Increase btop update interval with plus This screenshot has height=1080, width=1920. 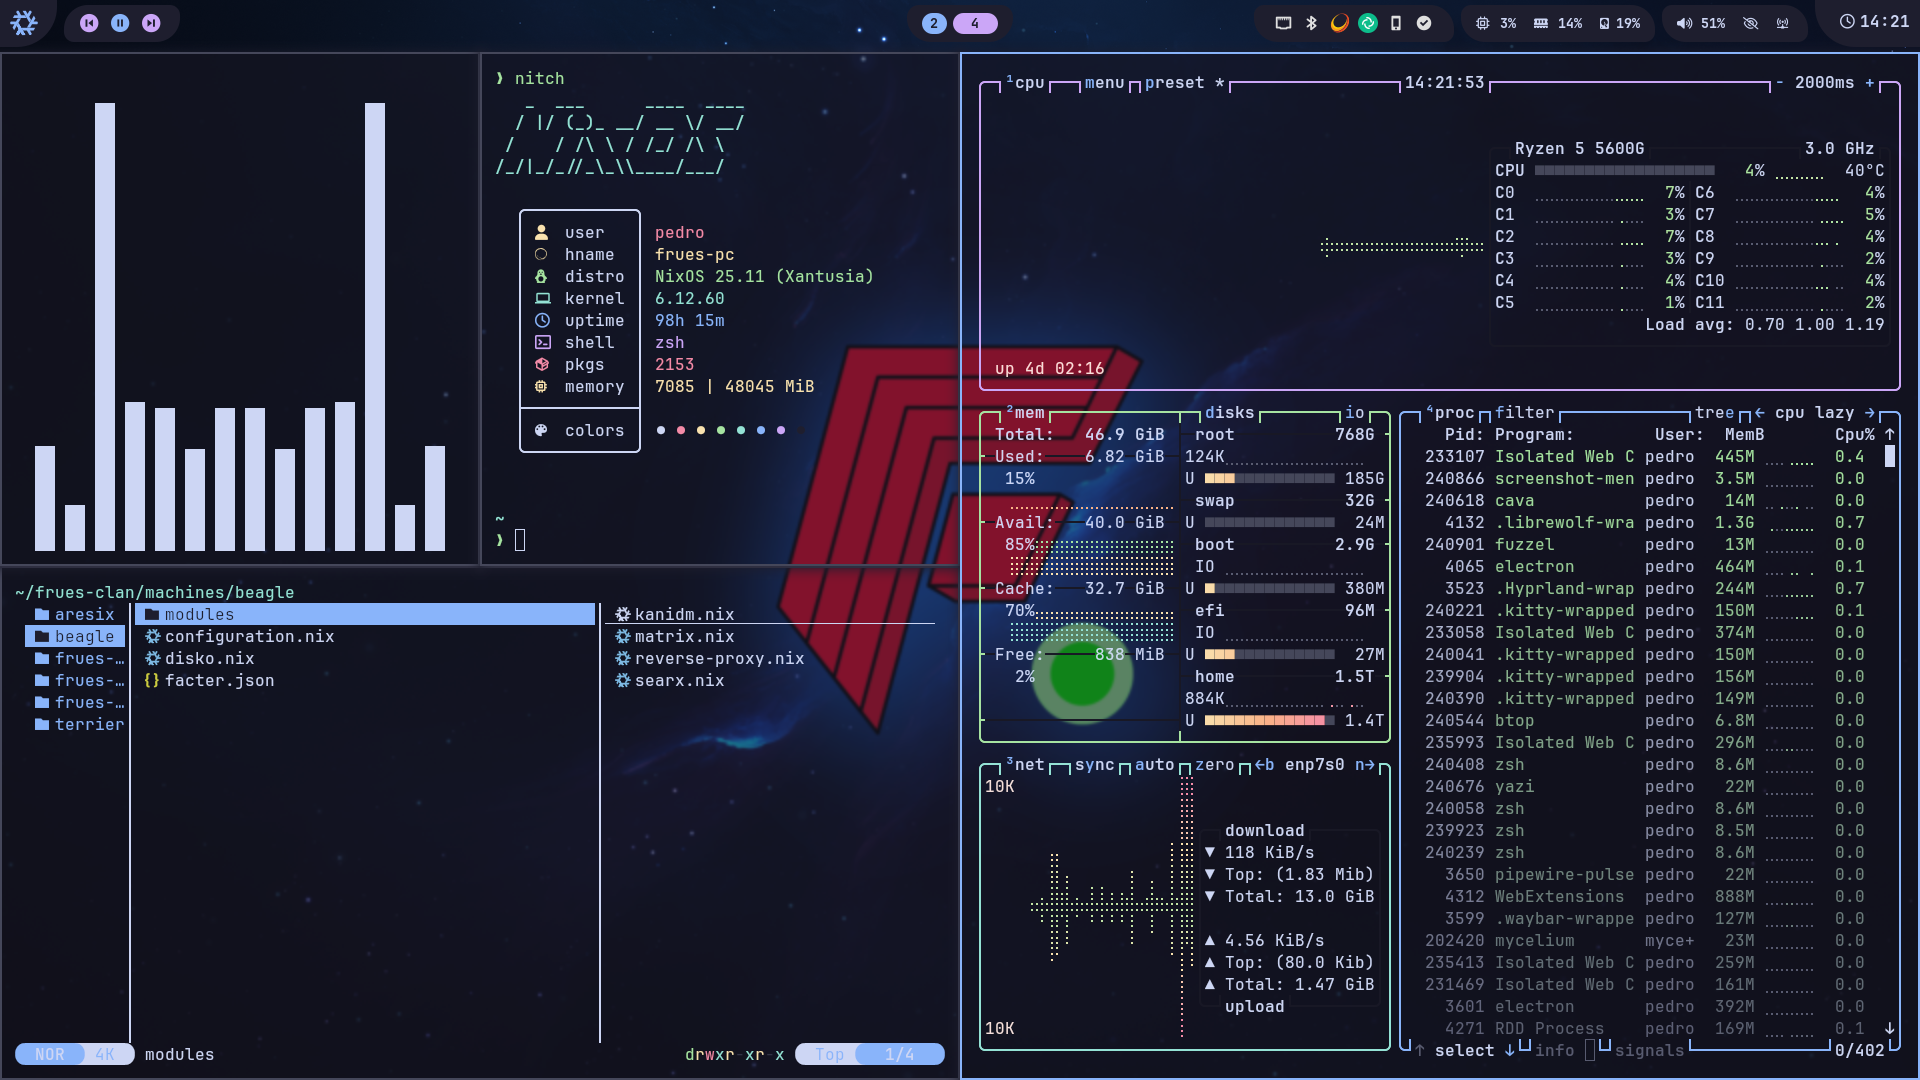[x=1869, y=82]
